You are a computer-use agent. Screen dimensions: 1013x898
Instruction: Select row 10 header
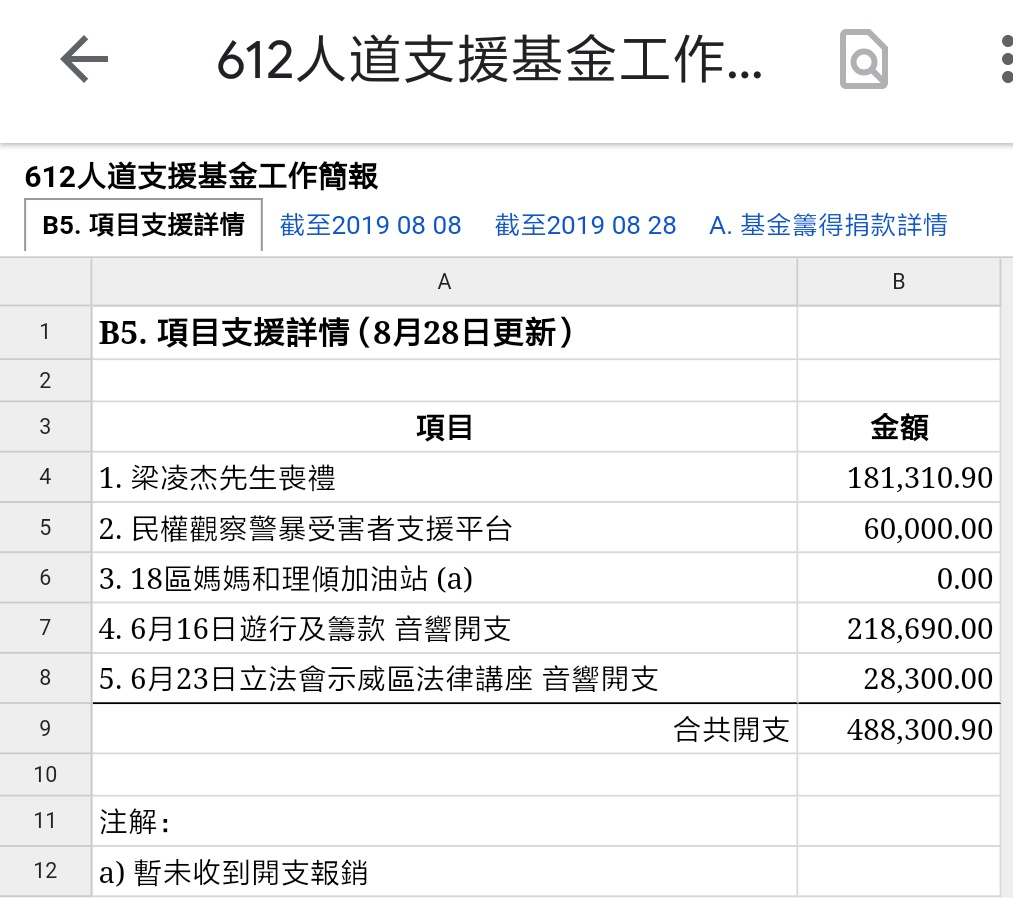click(x=45, y=774)
